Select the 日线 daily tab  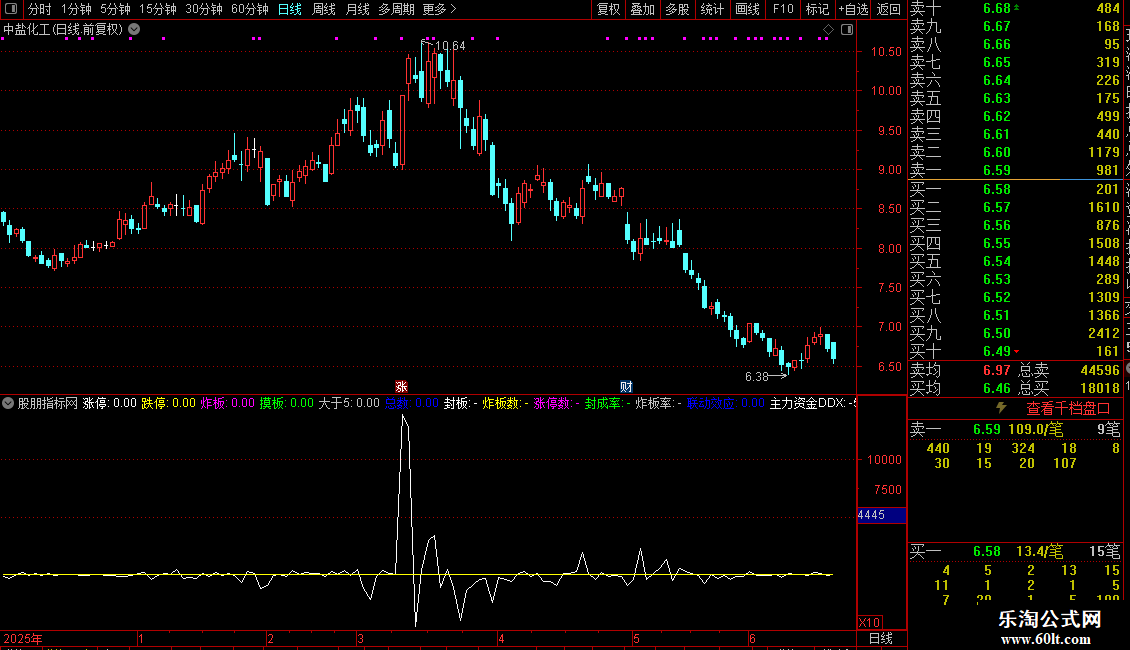tap(290, 9)
